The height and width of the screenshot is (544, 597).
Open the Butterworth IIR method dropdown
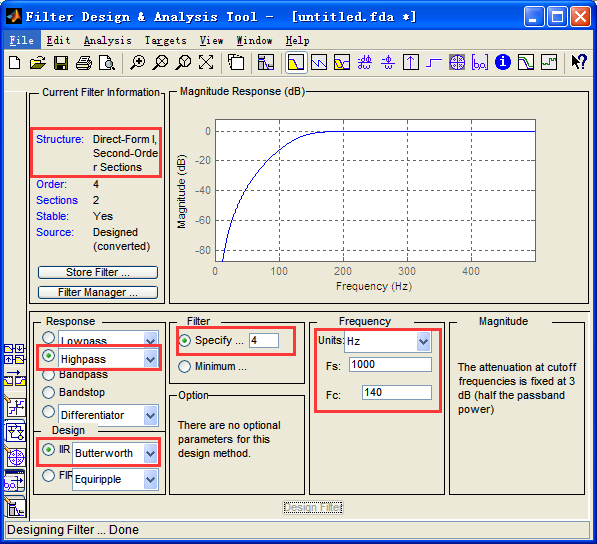click(151, 453)
